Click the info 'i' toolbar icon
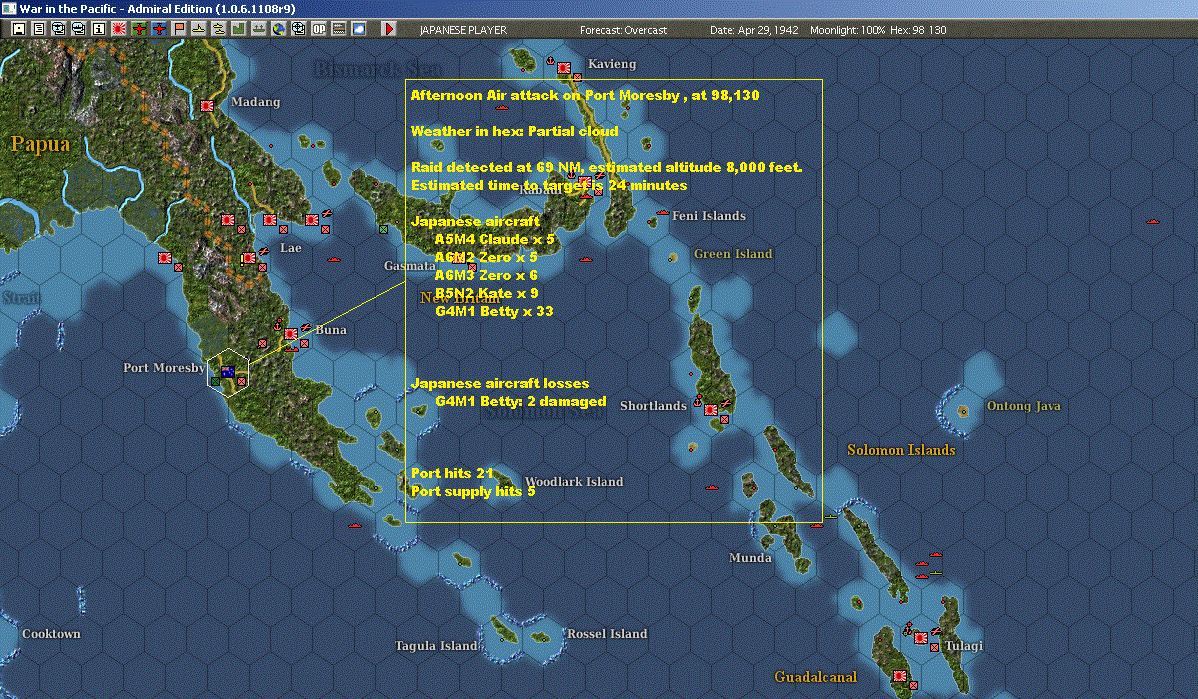Screen dimensions: 1198x699 pos(99,29)
